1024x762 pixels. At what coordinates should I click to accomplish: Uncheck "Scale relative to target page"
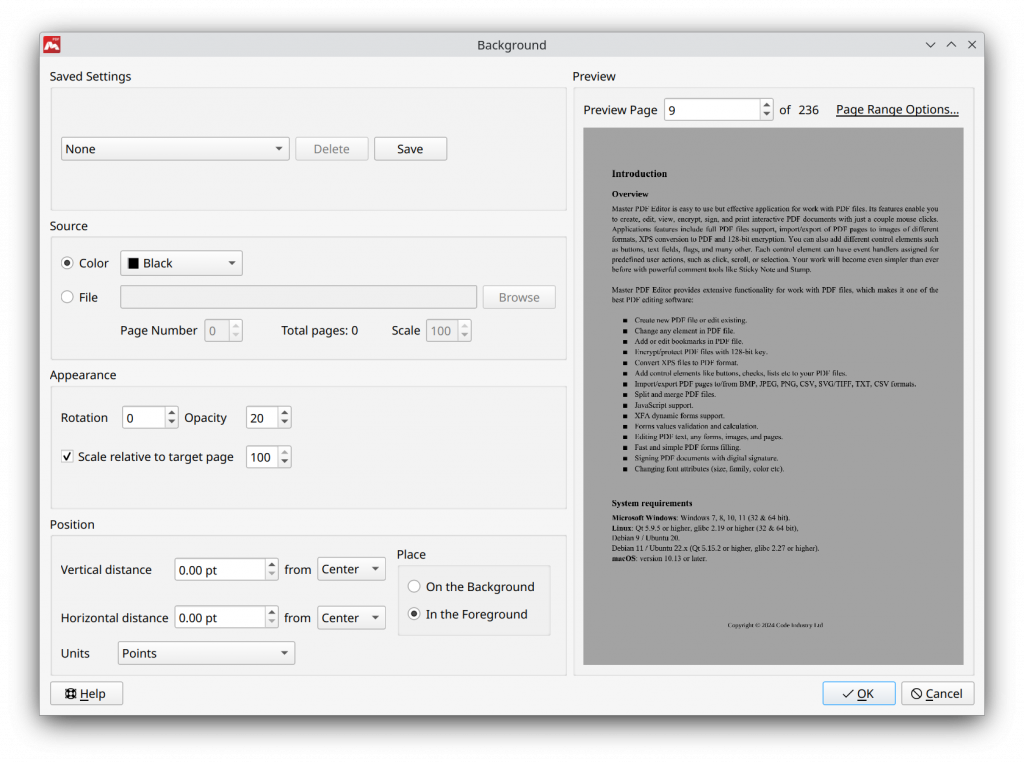tap(66, 456)
